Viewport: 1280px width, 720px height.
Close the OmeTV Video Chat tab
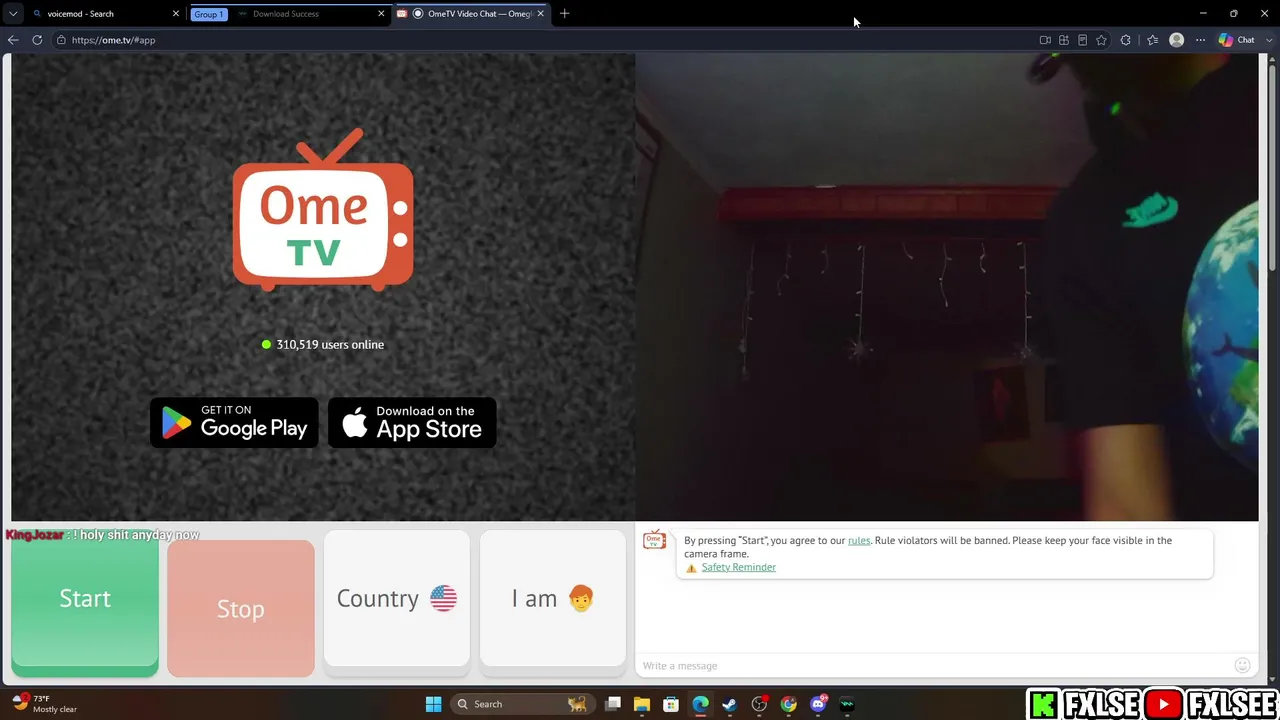[x=541, y=14]
